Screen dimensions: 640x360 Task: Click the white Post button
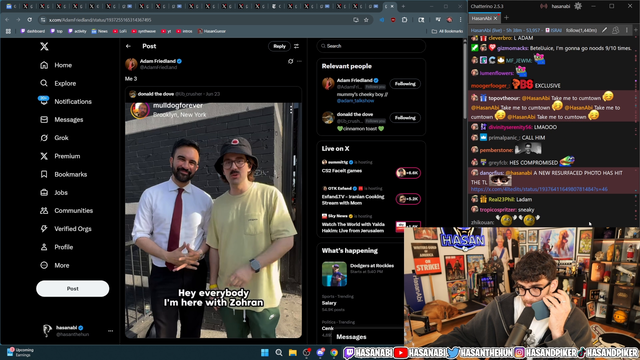click(73, 289)
